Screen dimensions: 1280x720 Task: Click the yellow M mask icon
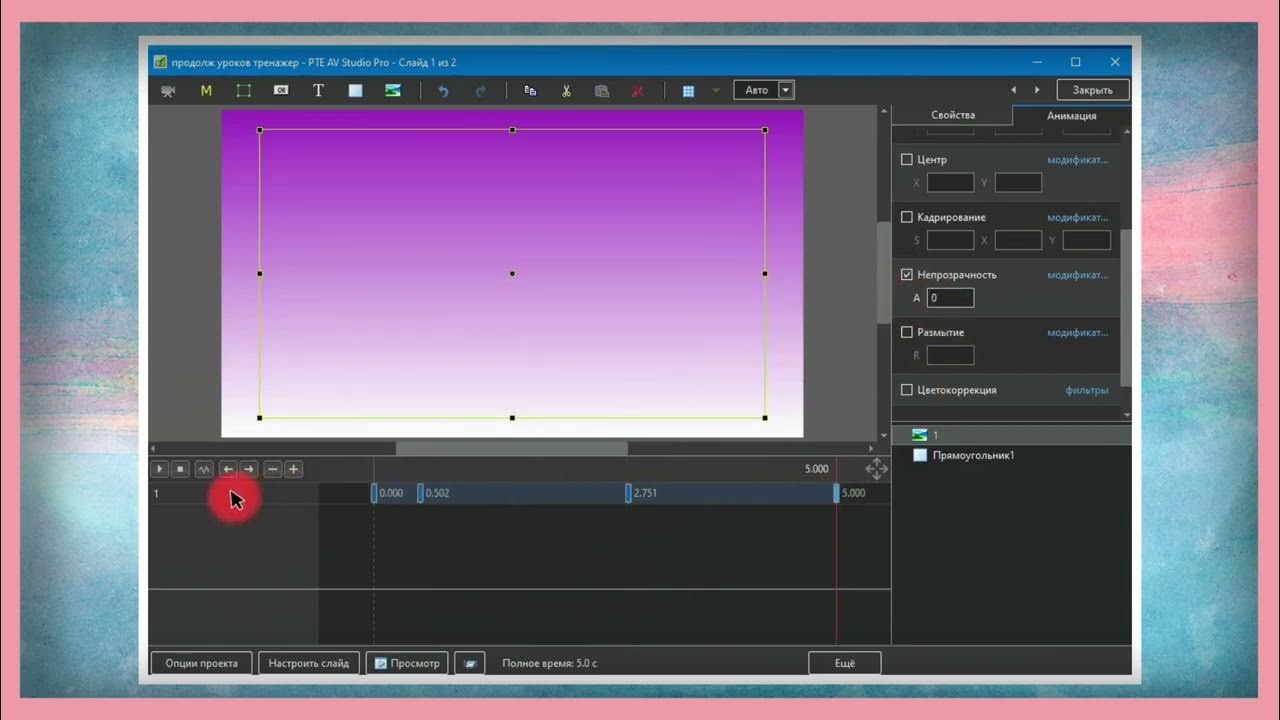pos(206,90)
